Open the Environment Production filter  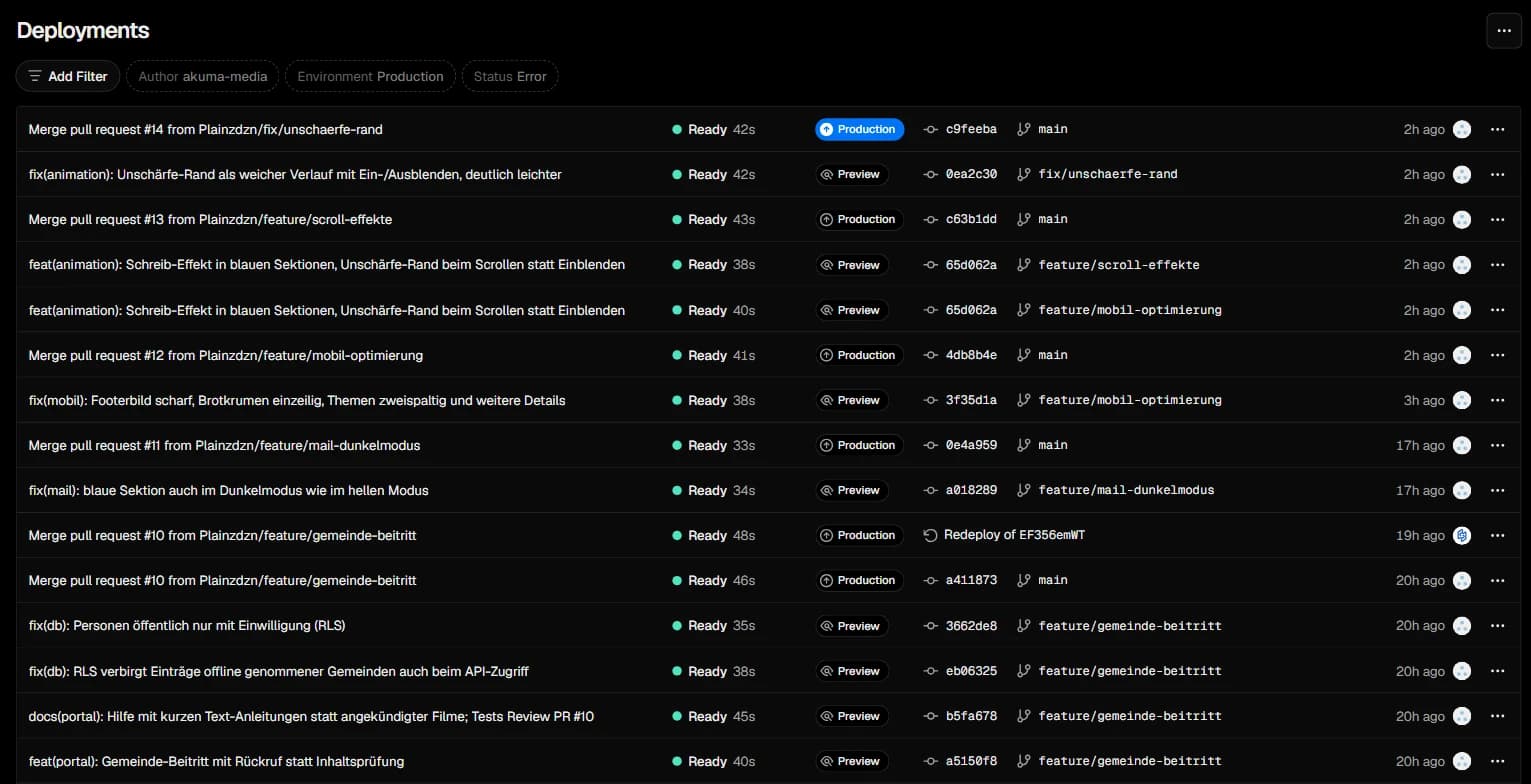tap(370, 76)
